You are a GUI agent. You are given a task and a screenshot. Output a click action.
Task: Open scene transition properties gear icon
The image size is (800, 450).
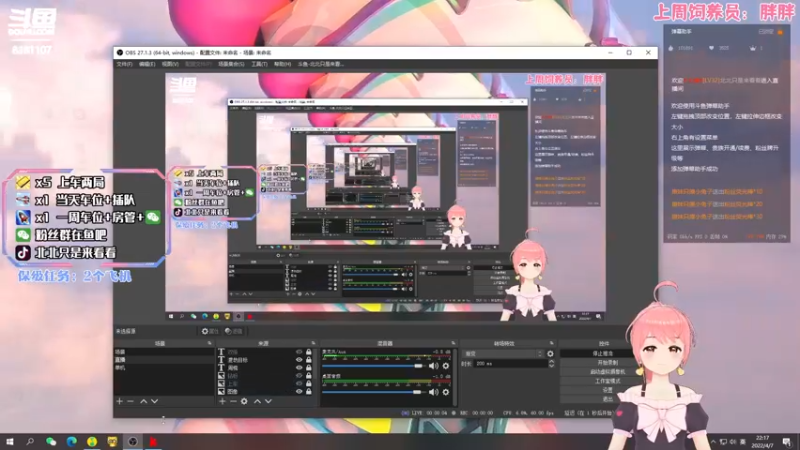coord(550,354)
